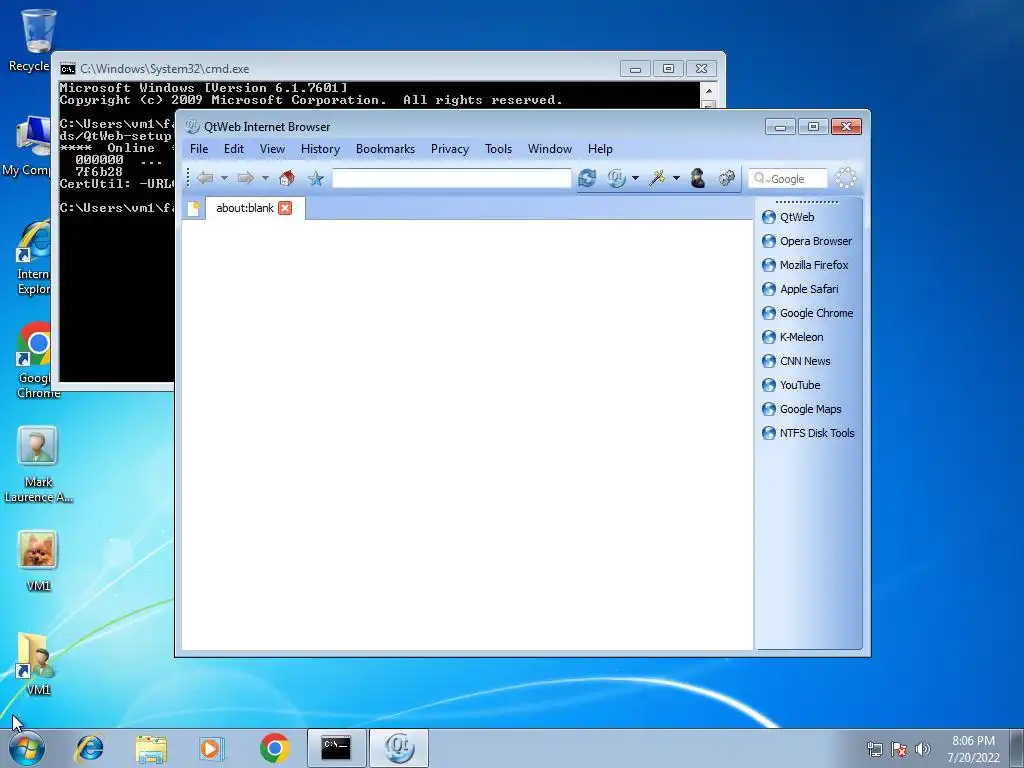The height and width of the screenshot is (768, 1024).
Task: Go to the home page icon
Action: pos(287,178)
